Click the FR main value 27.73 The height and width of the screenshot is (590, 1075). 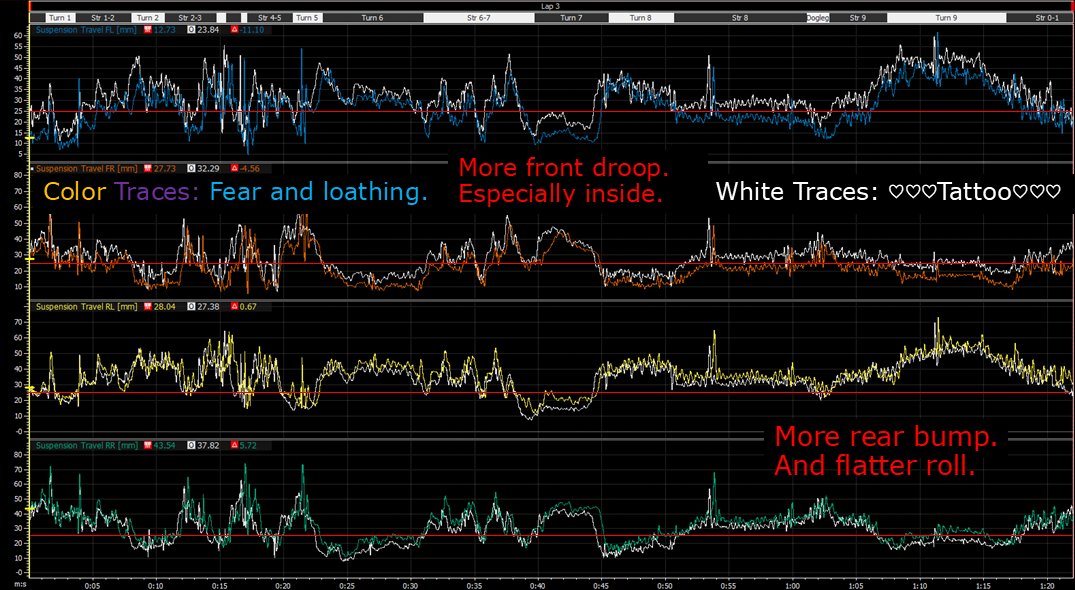pyautogui.click(x=165, y=169)
